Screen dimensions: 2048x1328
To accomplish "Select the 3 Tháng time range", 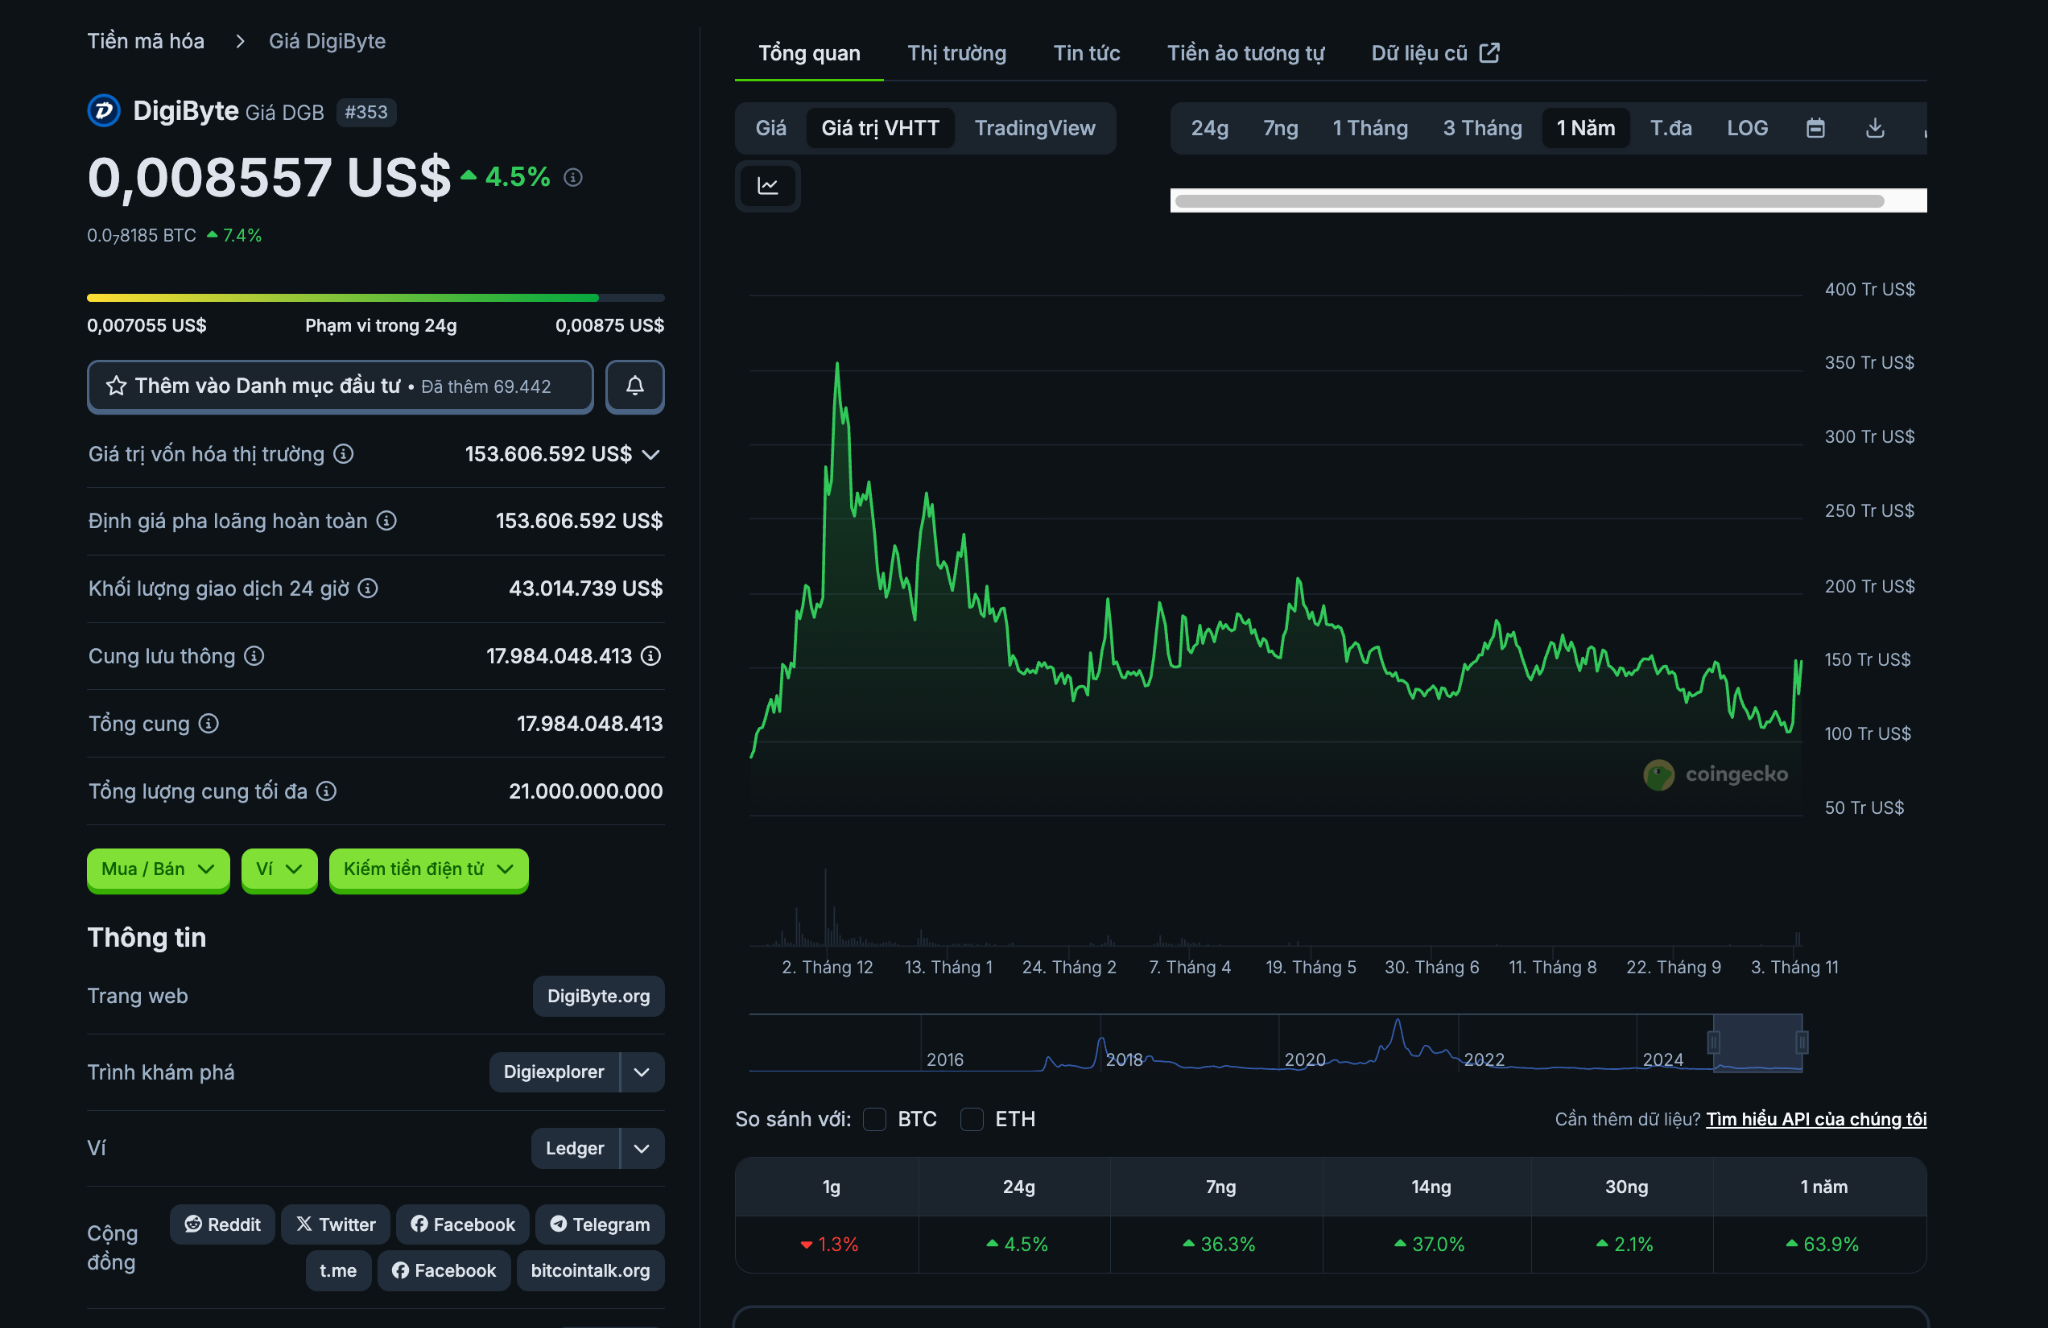I will coord(1481,128).
